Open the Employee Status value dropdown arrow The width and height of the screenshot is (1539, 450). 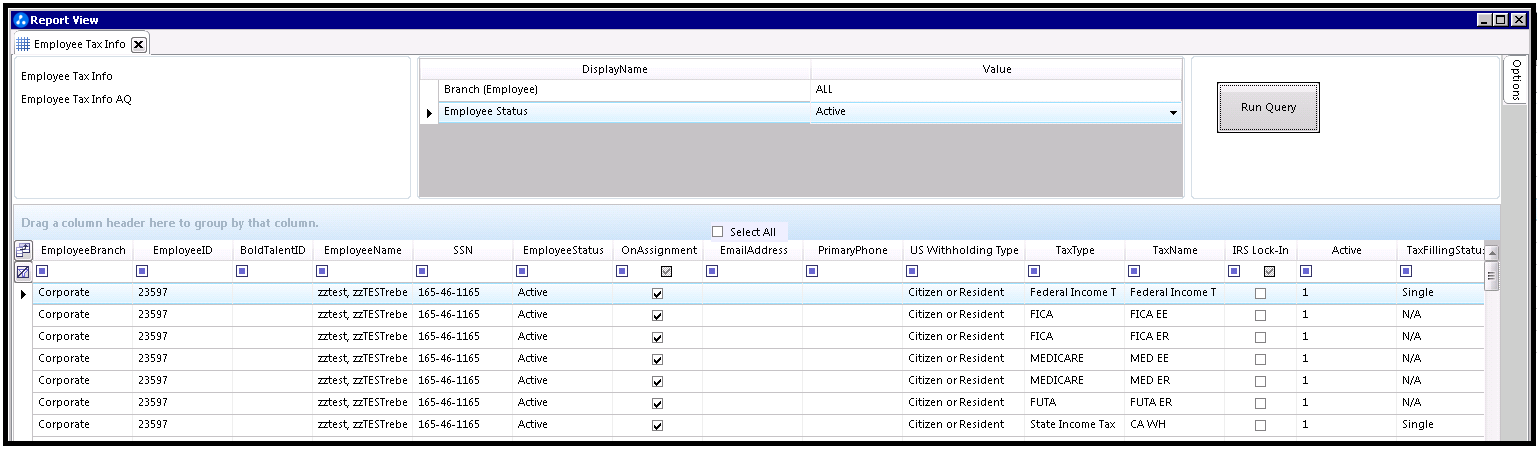click(1173, 113)
